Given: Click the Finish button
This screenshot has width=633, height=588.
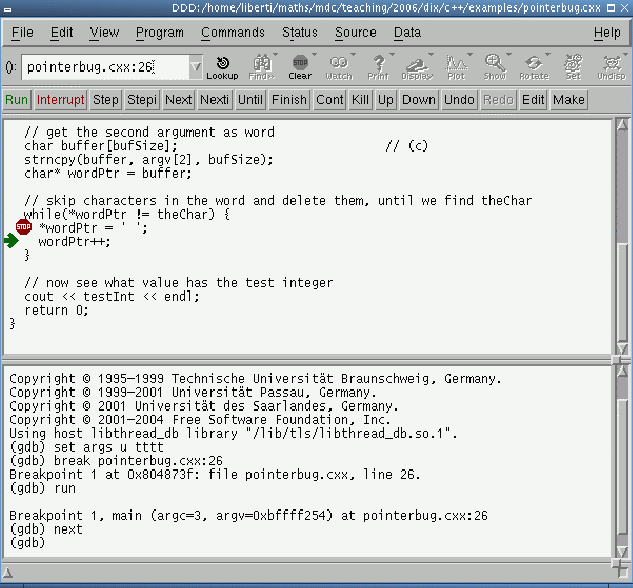Looking at the screenshot, I should click(x=289, y=100).
